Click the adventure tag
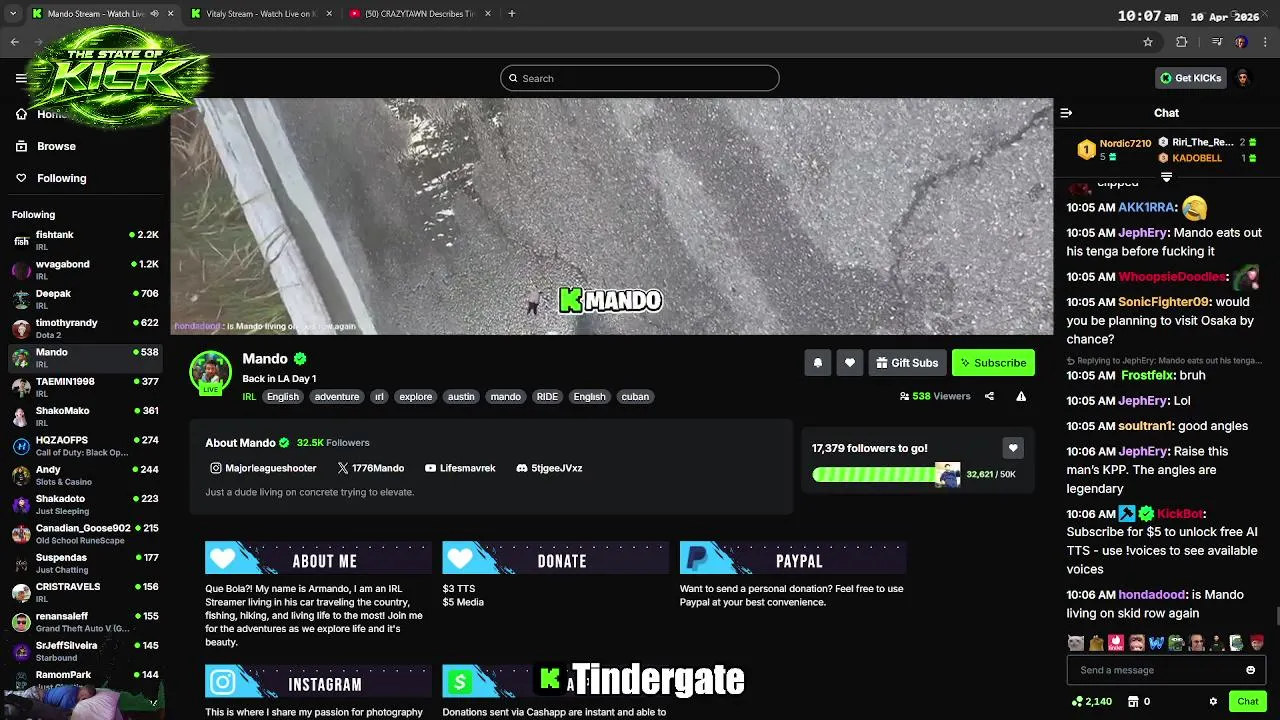 [x=337, y=397]
